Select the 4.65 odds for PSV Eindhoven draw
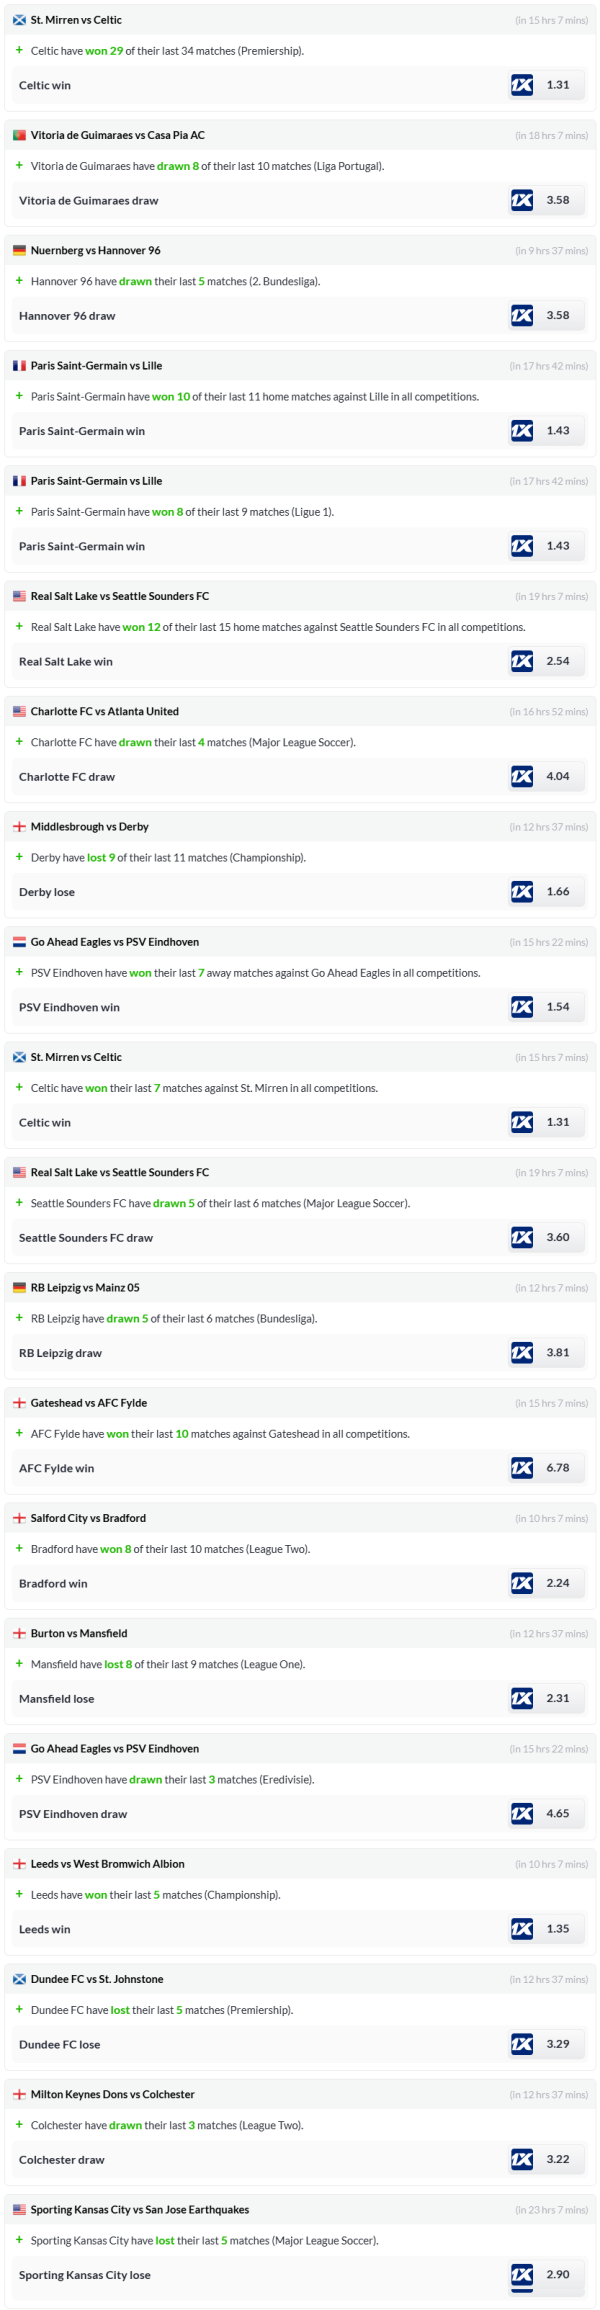This screenshot has height=2310, width=600. tap(558, 1814)
